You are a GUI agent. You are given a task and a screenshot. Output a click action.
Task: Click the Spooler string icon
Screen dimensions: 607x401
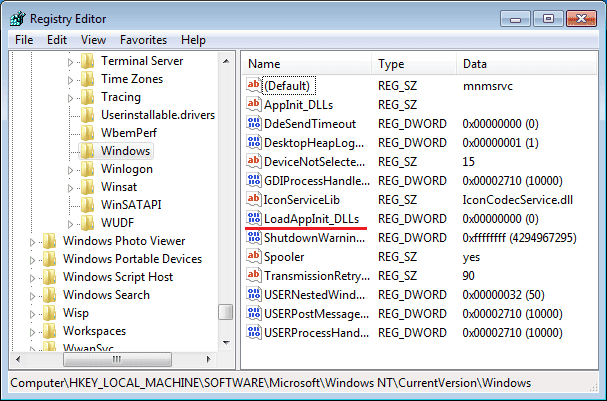254,256
